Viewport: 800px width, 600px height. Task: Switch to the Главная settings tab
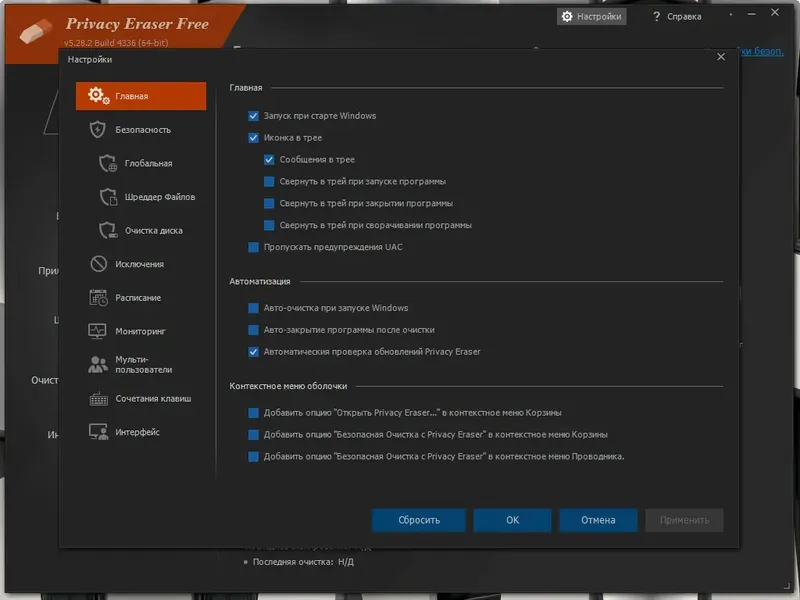pyautogui.click(x=130, y=95)
